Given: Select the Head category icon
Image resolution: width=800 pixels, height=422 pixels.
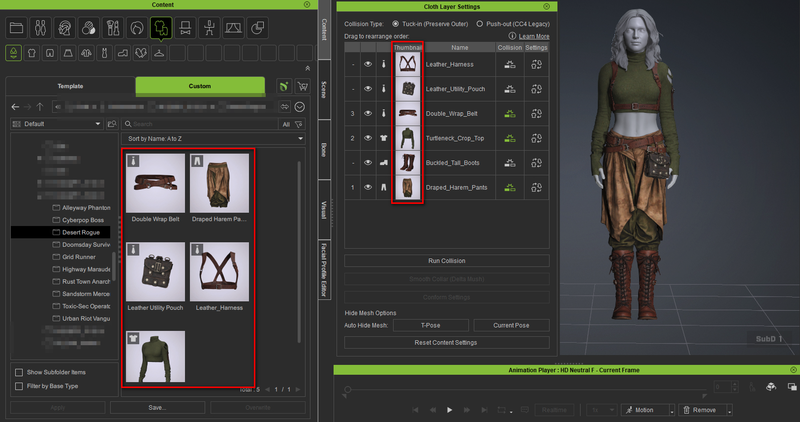Looking at the screenshot, I should (64, 28).
